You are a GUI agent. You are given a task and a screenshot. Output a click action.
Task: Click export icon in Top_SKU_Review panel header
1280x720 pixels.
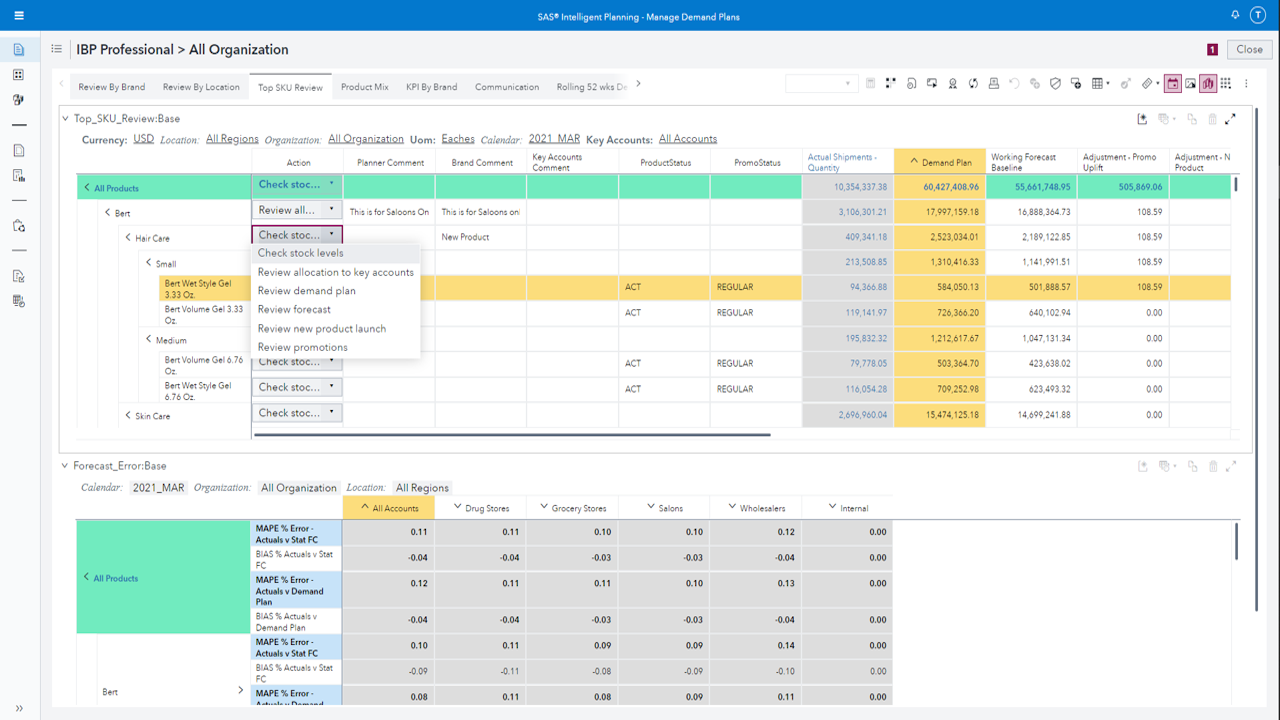click(1142, 119)
